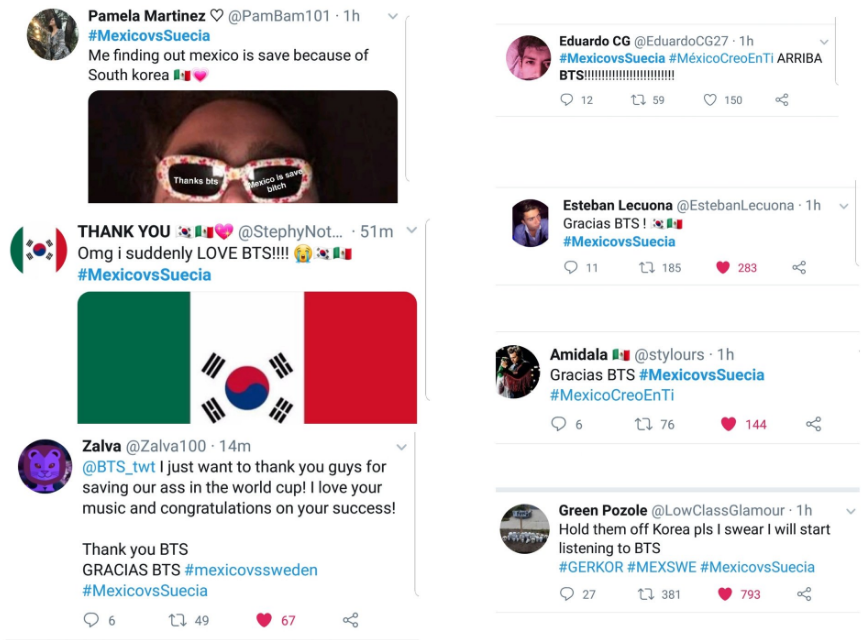
Task: Open the @BTS_twt mention link
Action: [x=119, y=467]
